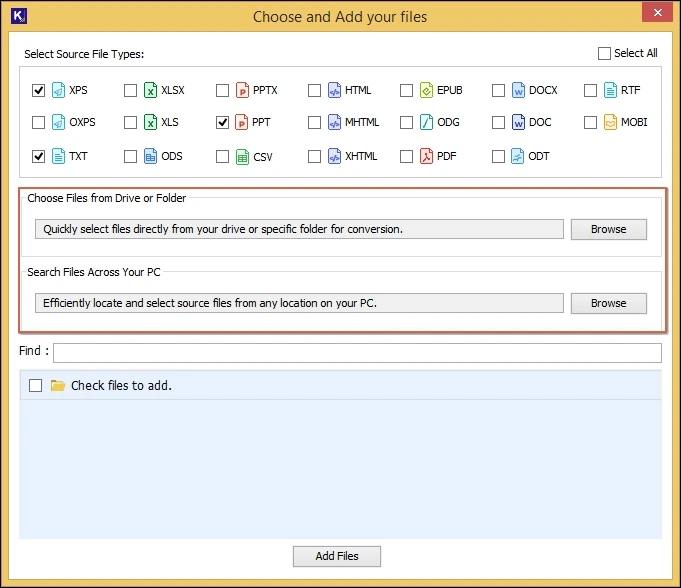Image resolution: width=681 pixels, height=588 pixels.
Task: Click the ODT document icon
Action: pos(517,156)
